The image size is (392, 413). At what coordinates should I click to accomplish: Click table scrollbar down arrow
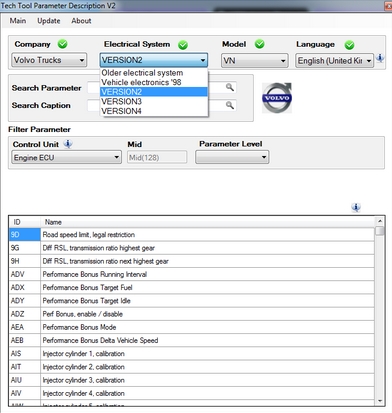(x=380, y=401)
